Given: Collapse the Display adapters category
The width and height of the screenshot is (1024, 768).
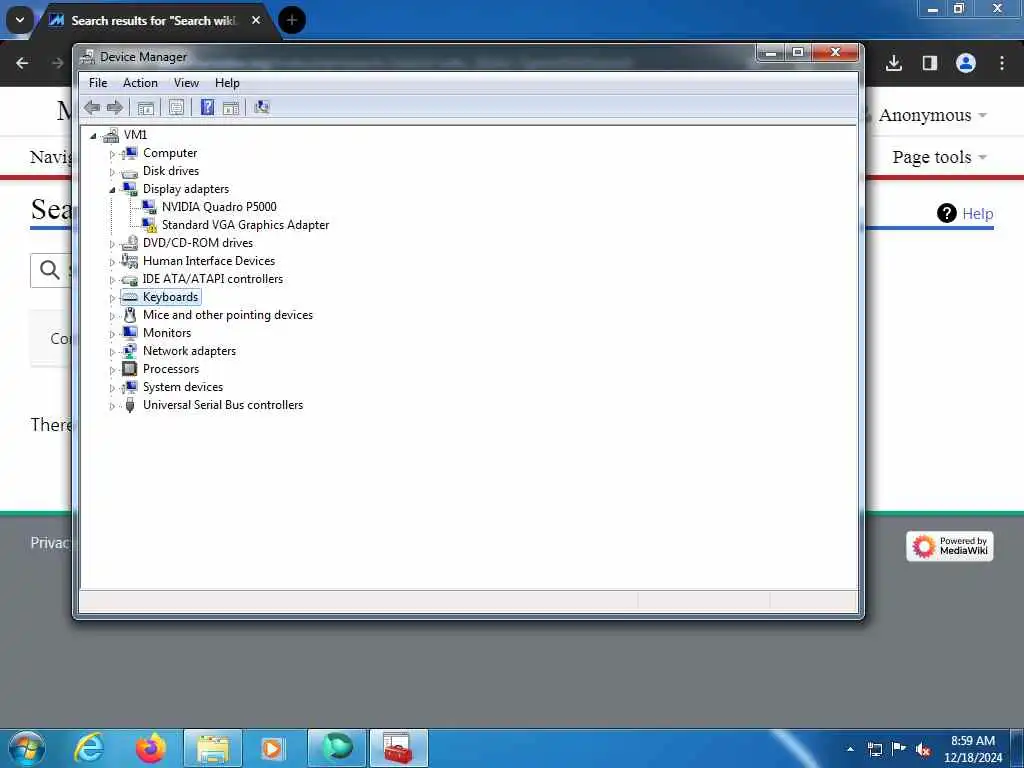Looking at the screenshot, I should point(112,190).
